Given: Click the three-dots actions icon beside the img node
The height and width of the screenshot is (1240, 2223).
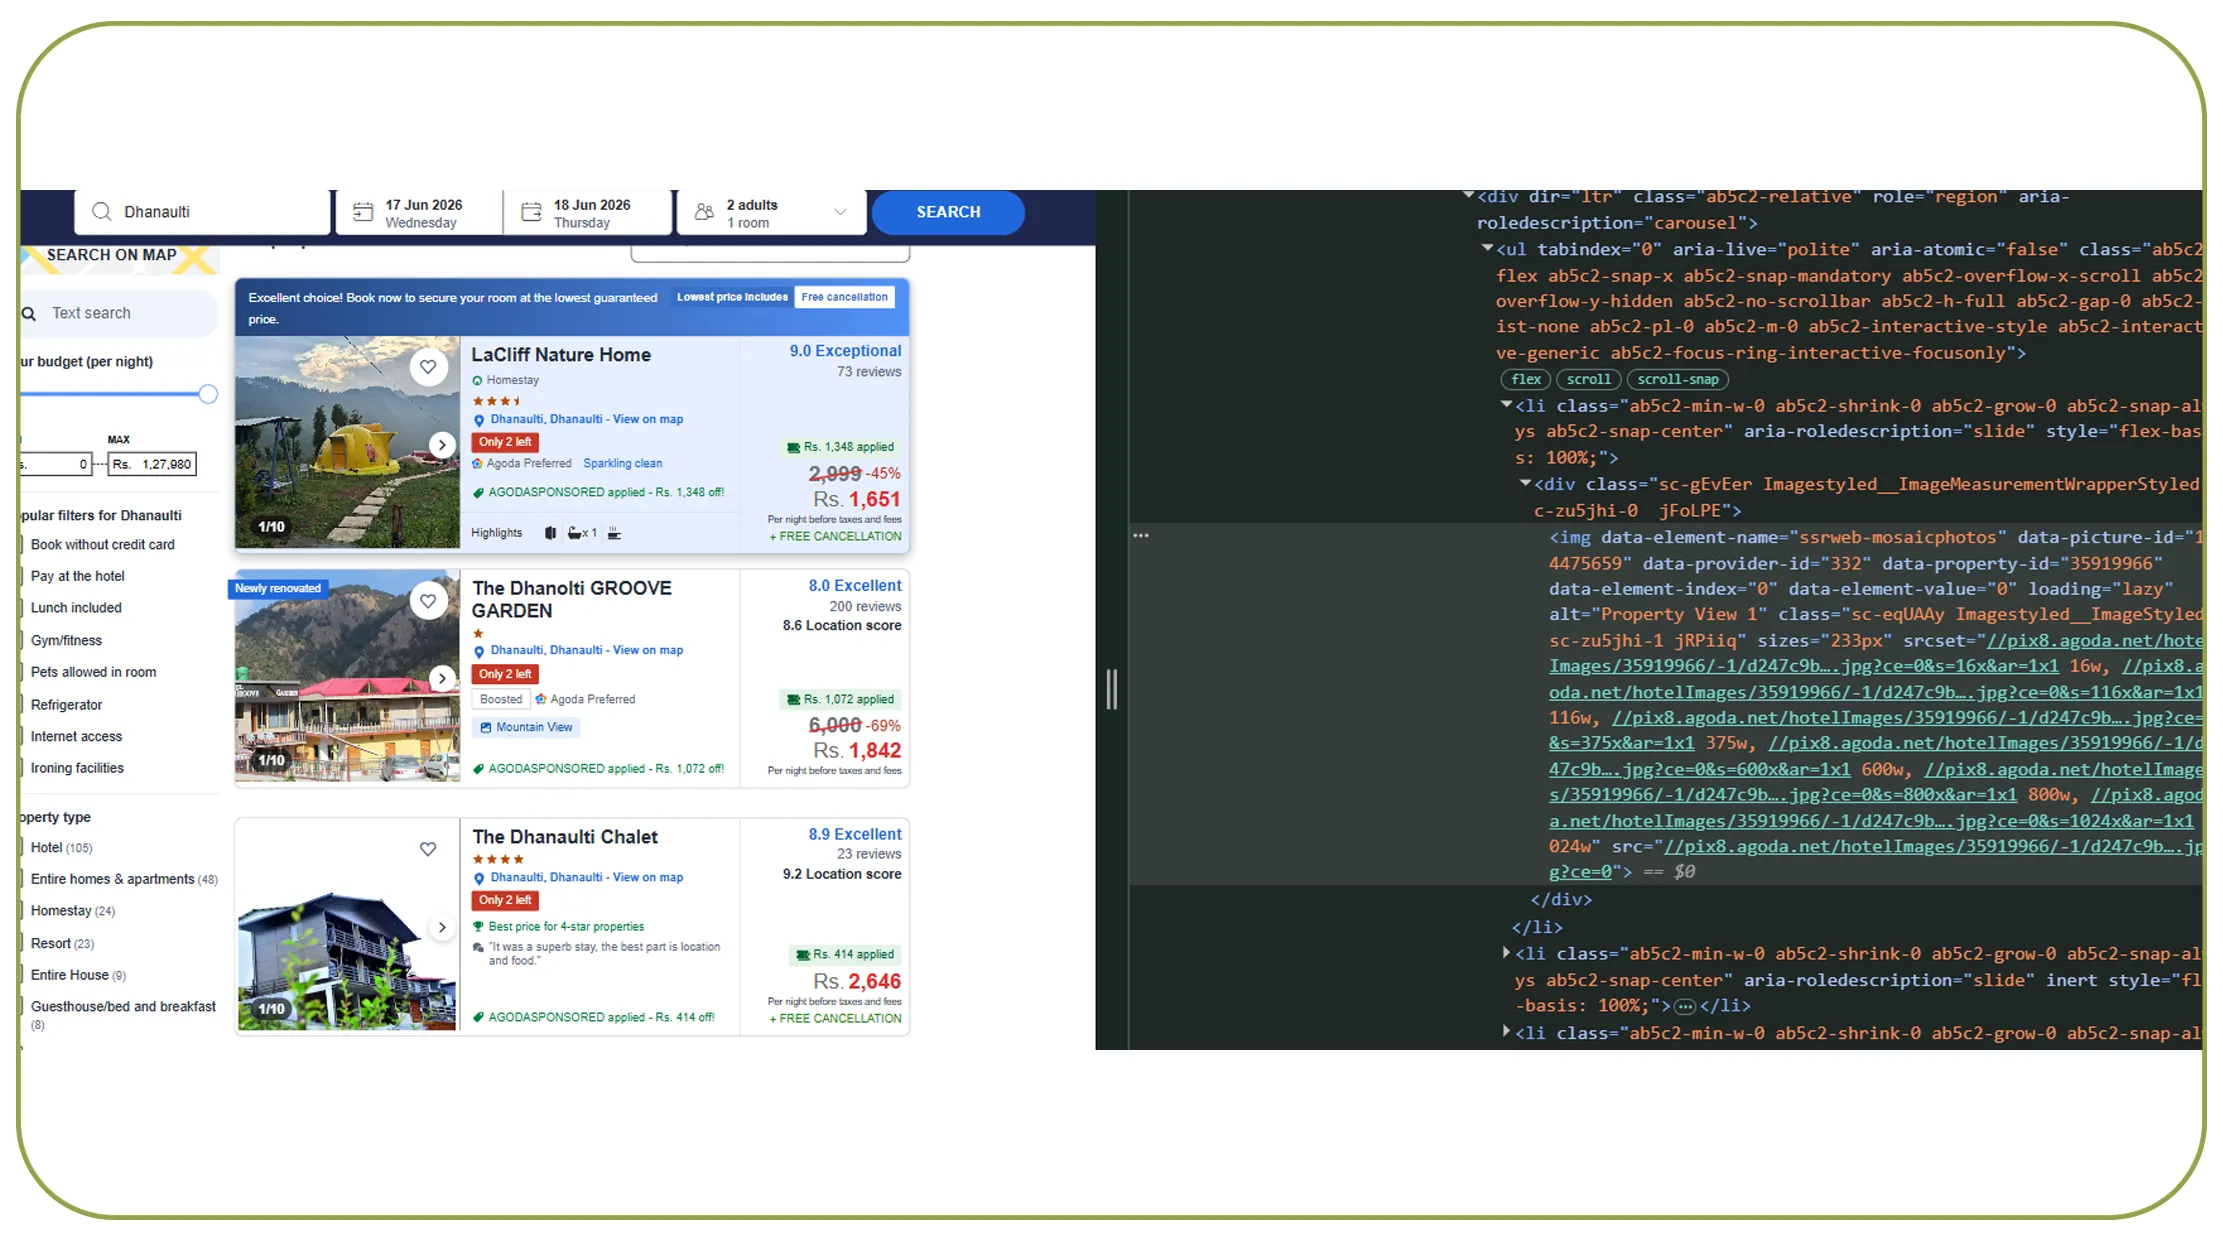Looking at the screenshot, I should click(x=1141, y=536).
